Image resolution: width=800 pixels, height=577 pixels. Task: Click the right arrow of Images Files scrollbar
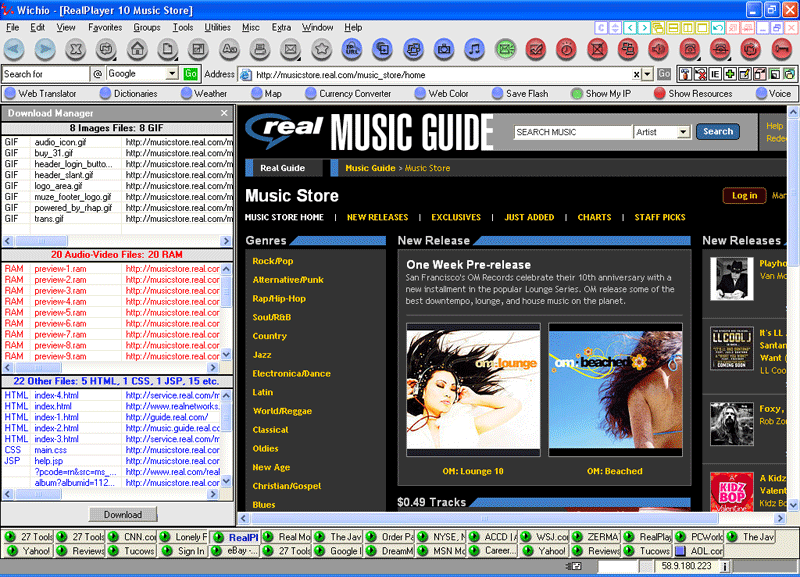226,241
